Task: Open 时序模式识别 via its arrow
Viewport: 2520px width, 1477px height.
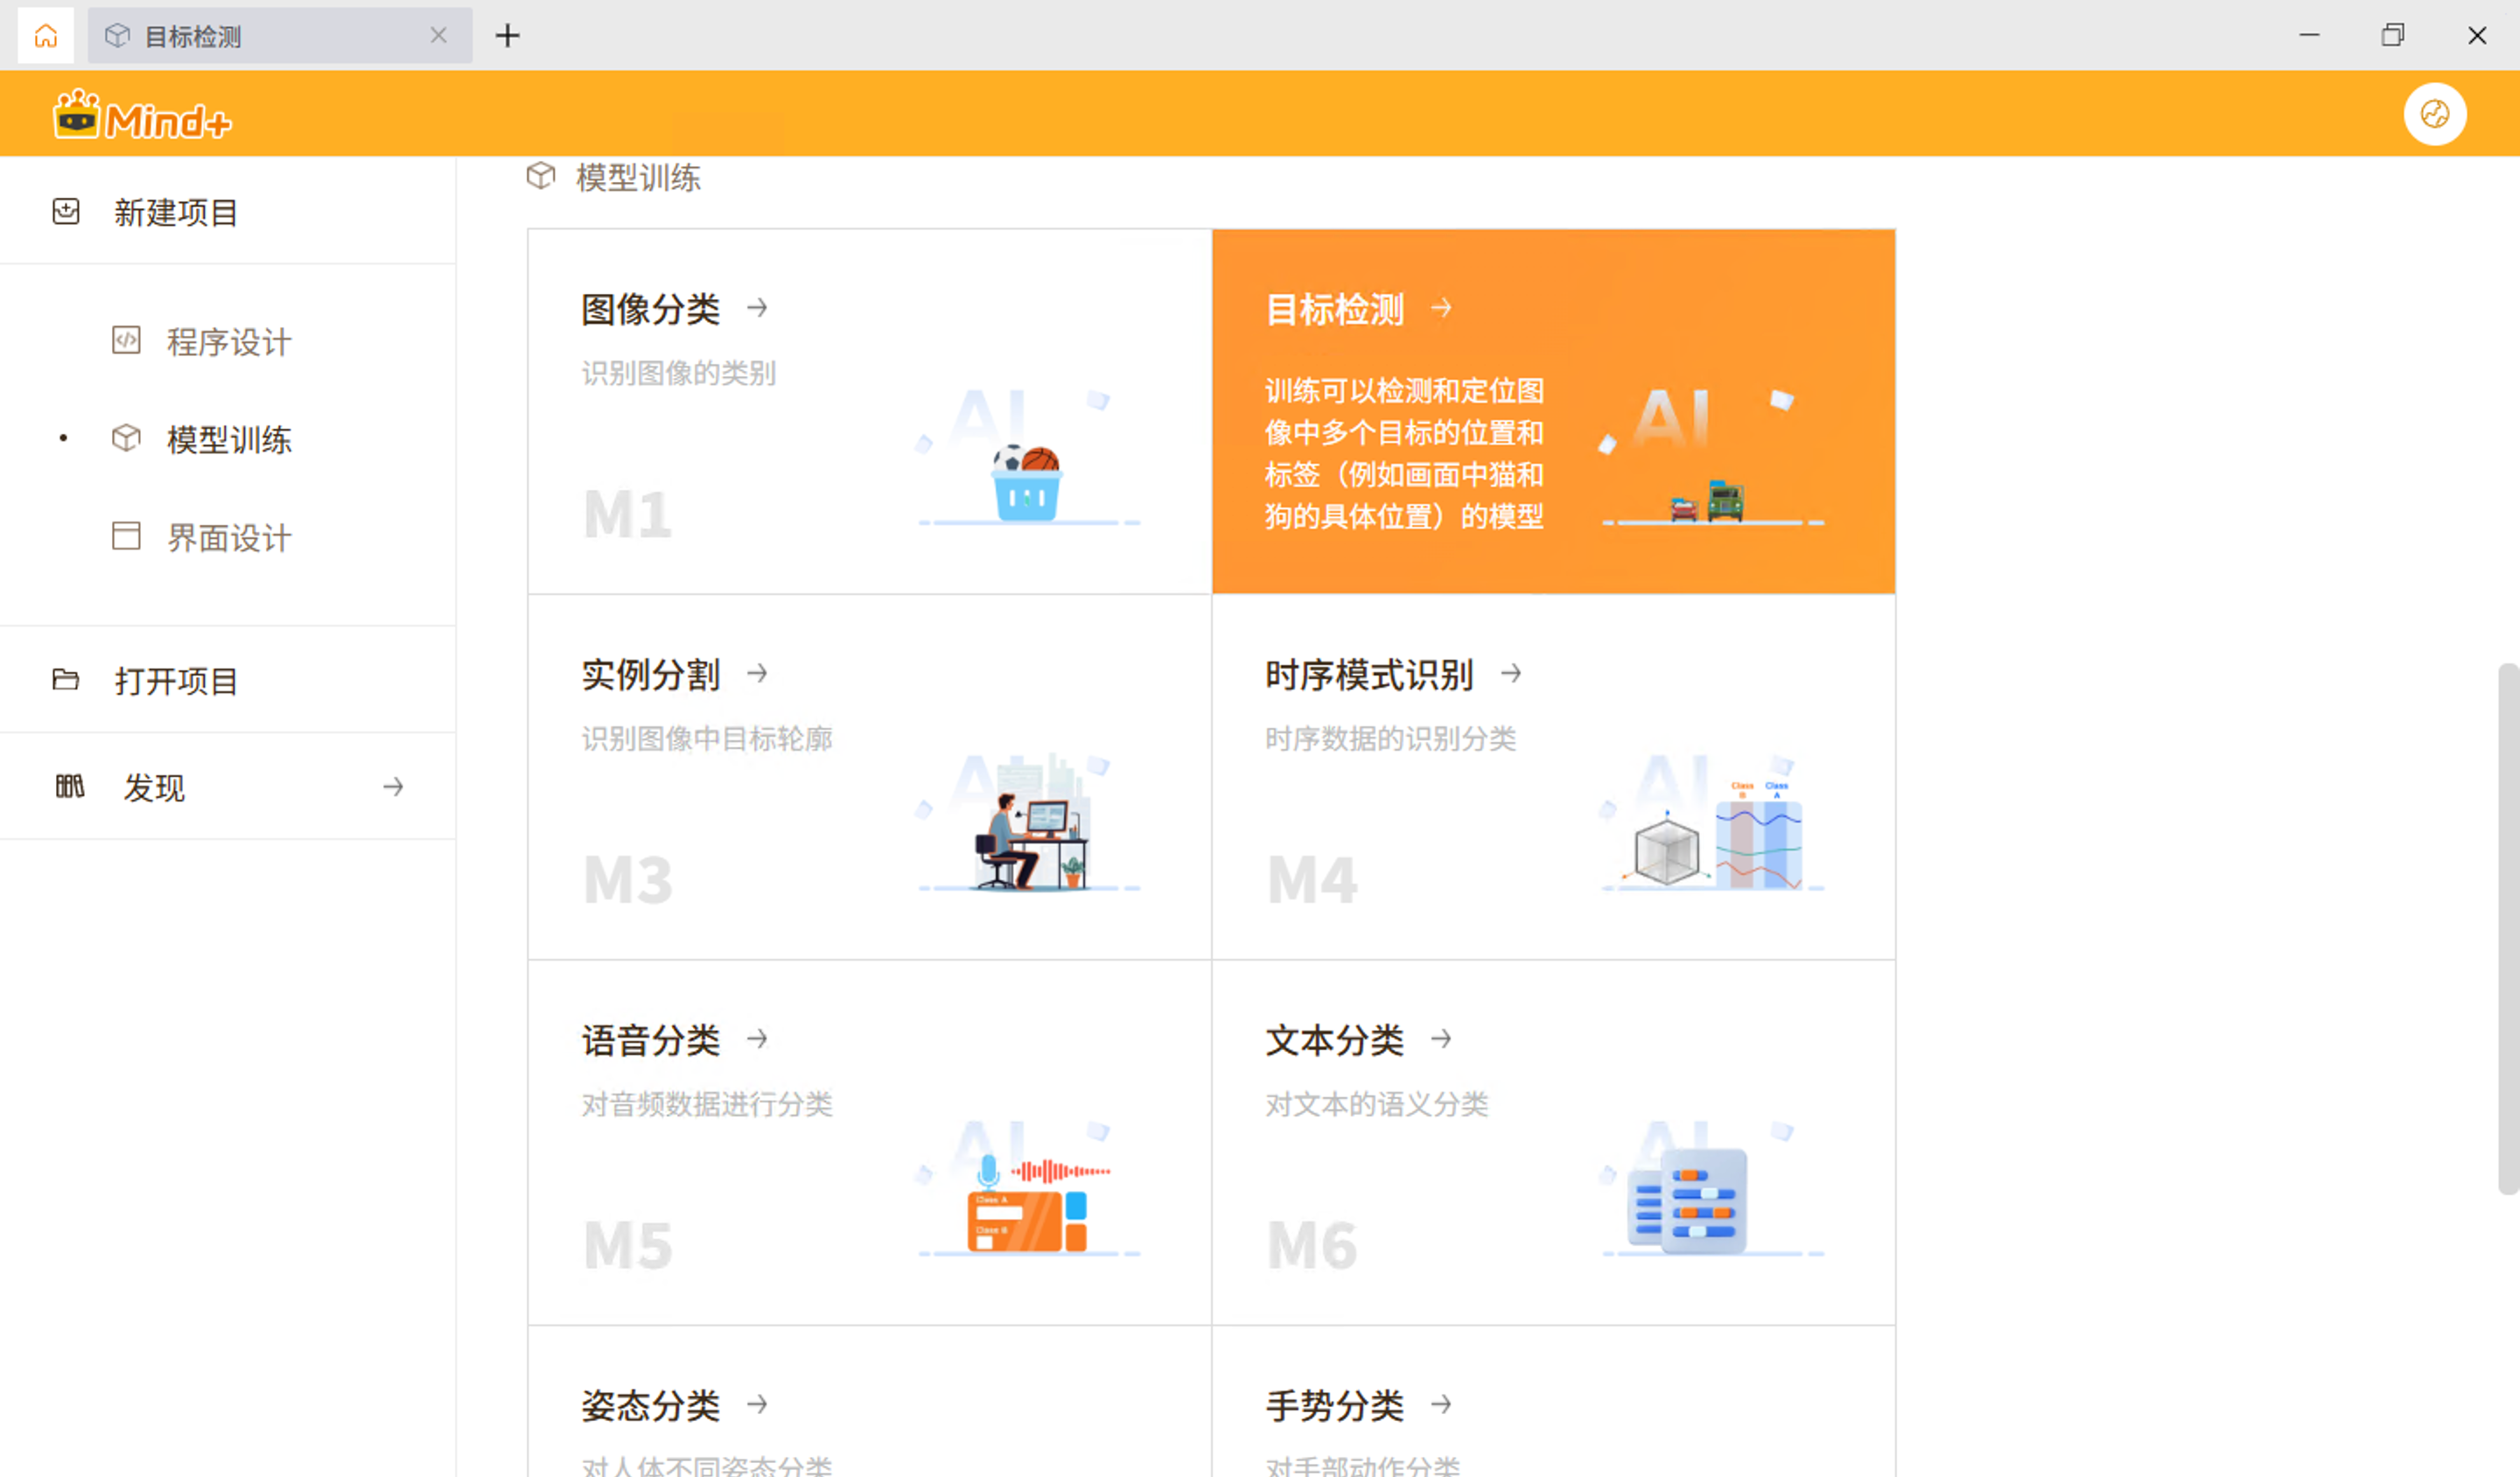Action: 1512,673
